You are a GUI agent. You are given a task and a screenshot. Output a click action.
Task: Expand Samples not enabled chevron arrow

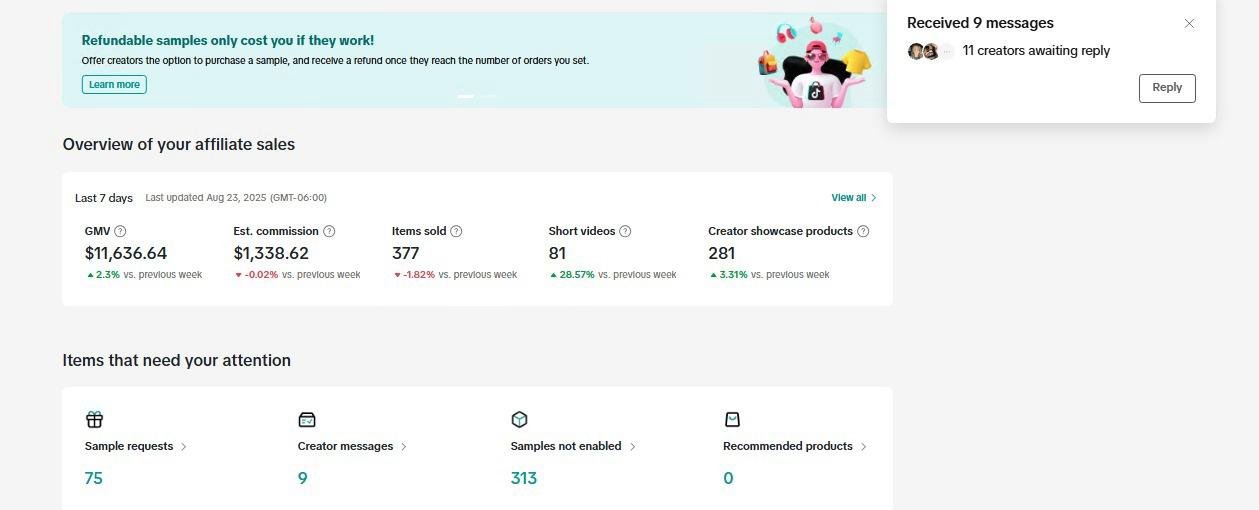click(x=632, y=447)
